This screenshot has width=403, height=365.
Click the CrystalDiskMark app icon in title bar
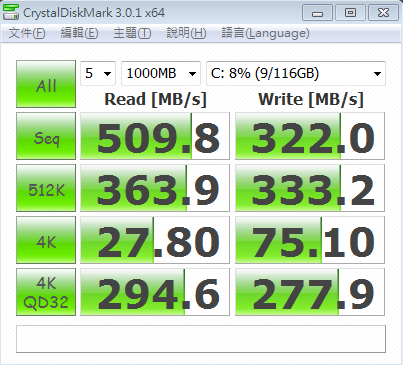(x=10, y=11)
